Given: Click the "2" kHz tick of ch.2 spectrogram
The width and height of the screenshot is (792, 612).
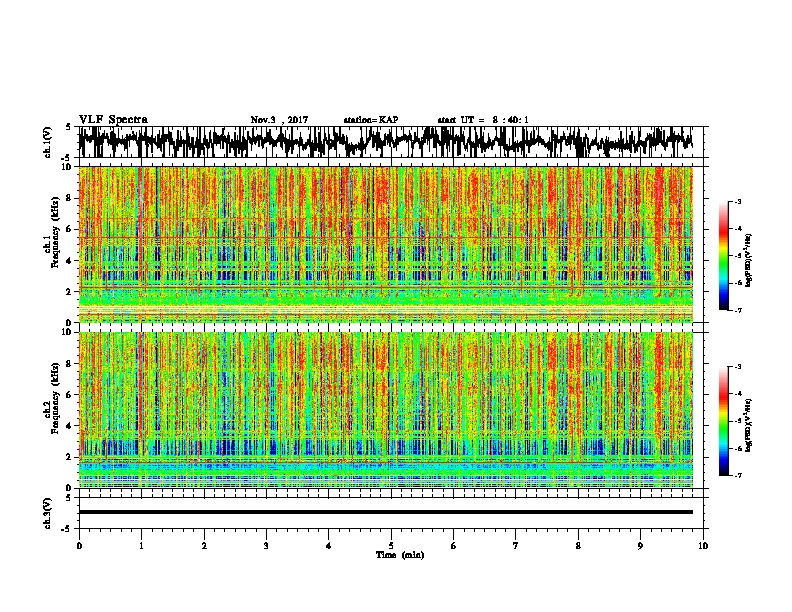Looking at the screenshot, I should [x=70, y=457].
